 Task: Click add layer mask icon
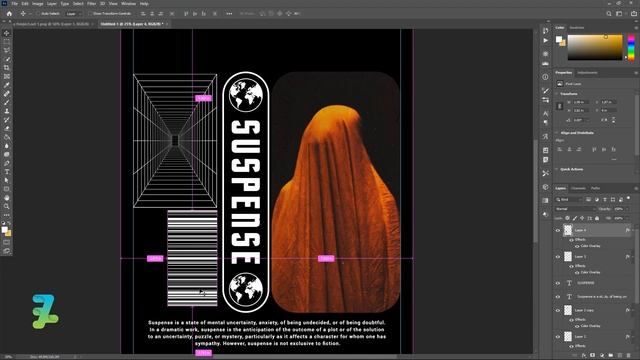click(x=593, y=356)
